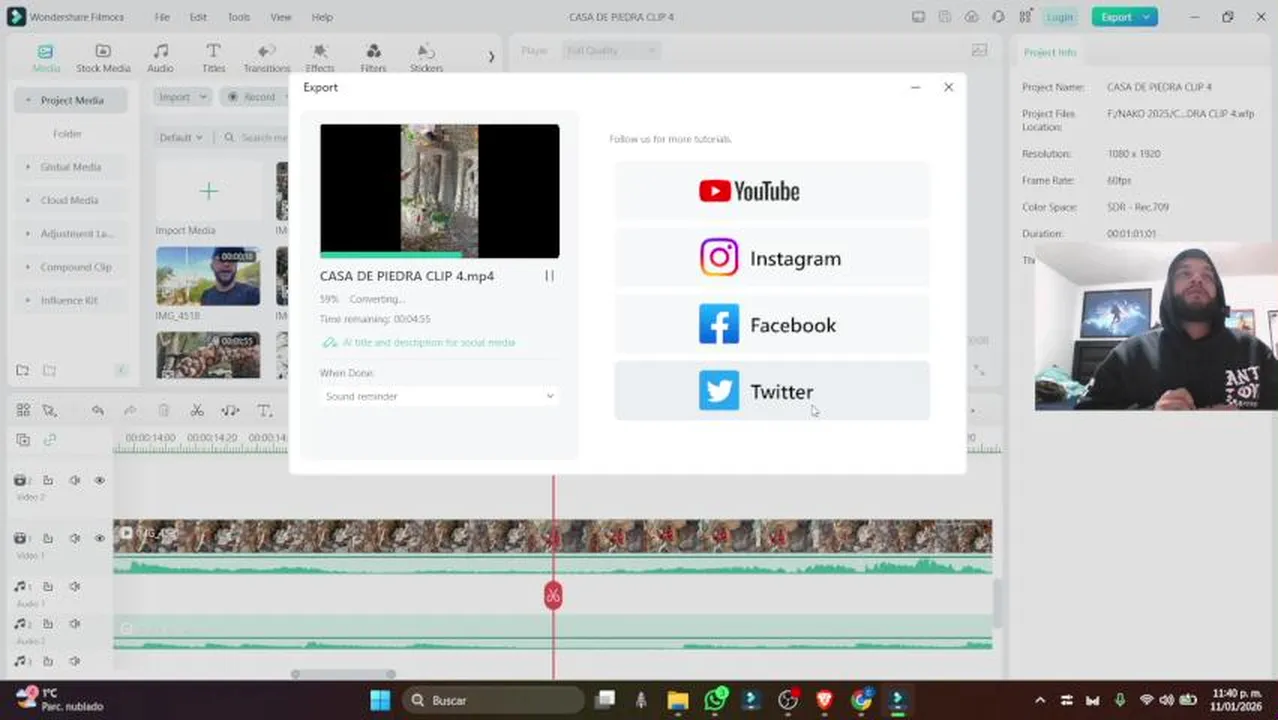Click the Instagram button in Export dialog

pos(772,258)
